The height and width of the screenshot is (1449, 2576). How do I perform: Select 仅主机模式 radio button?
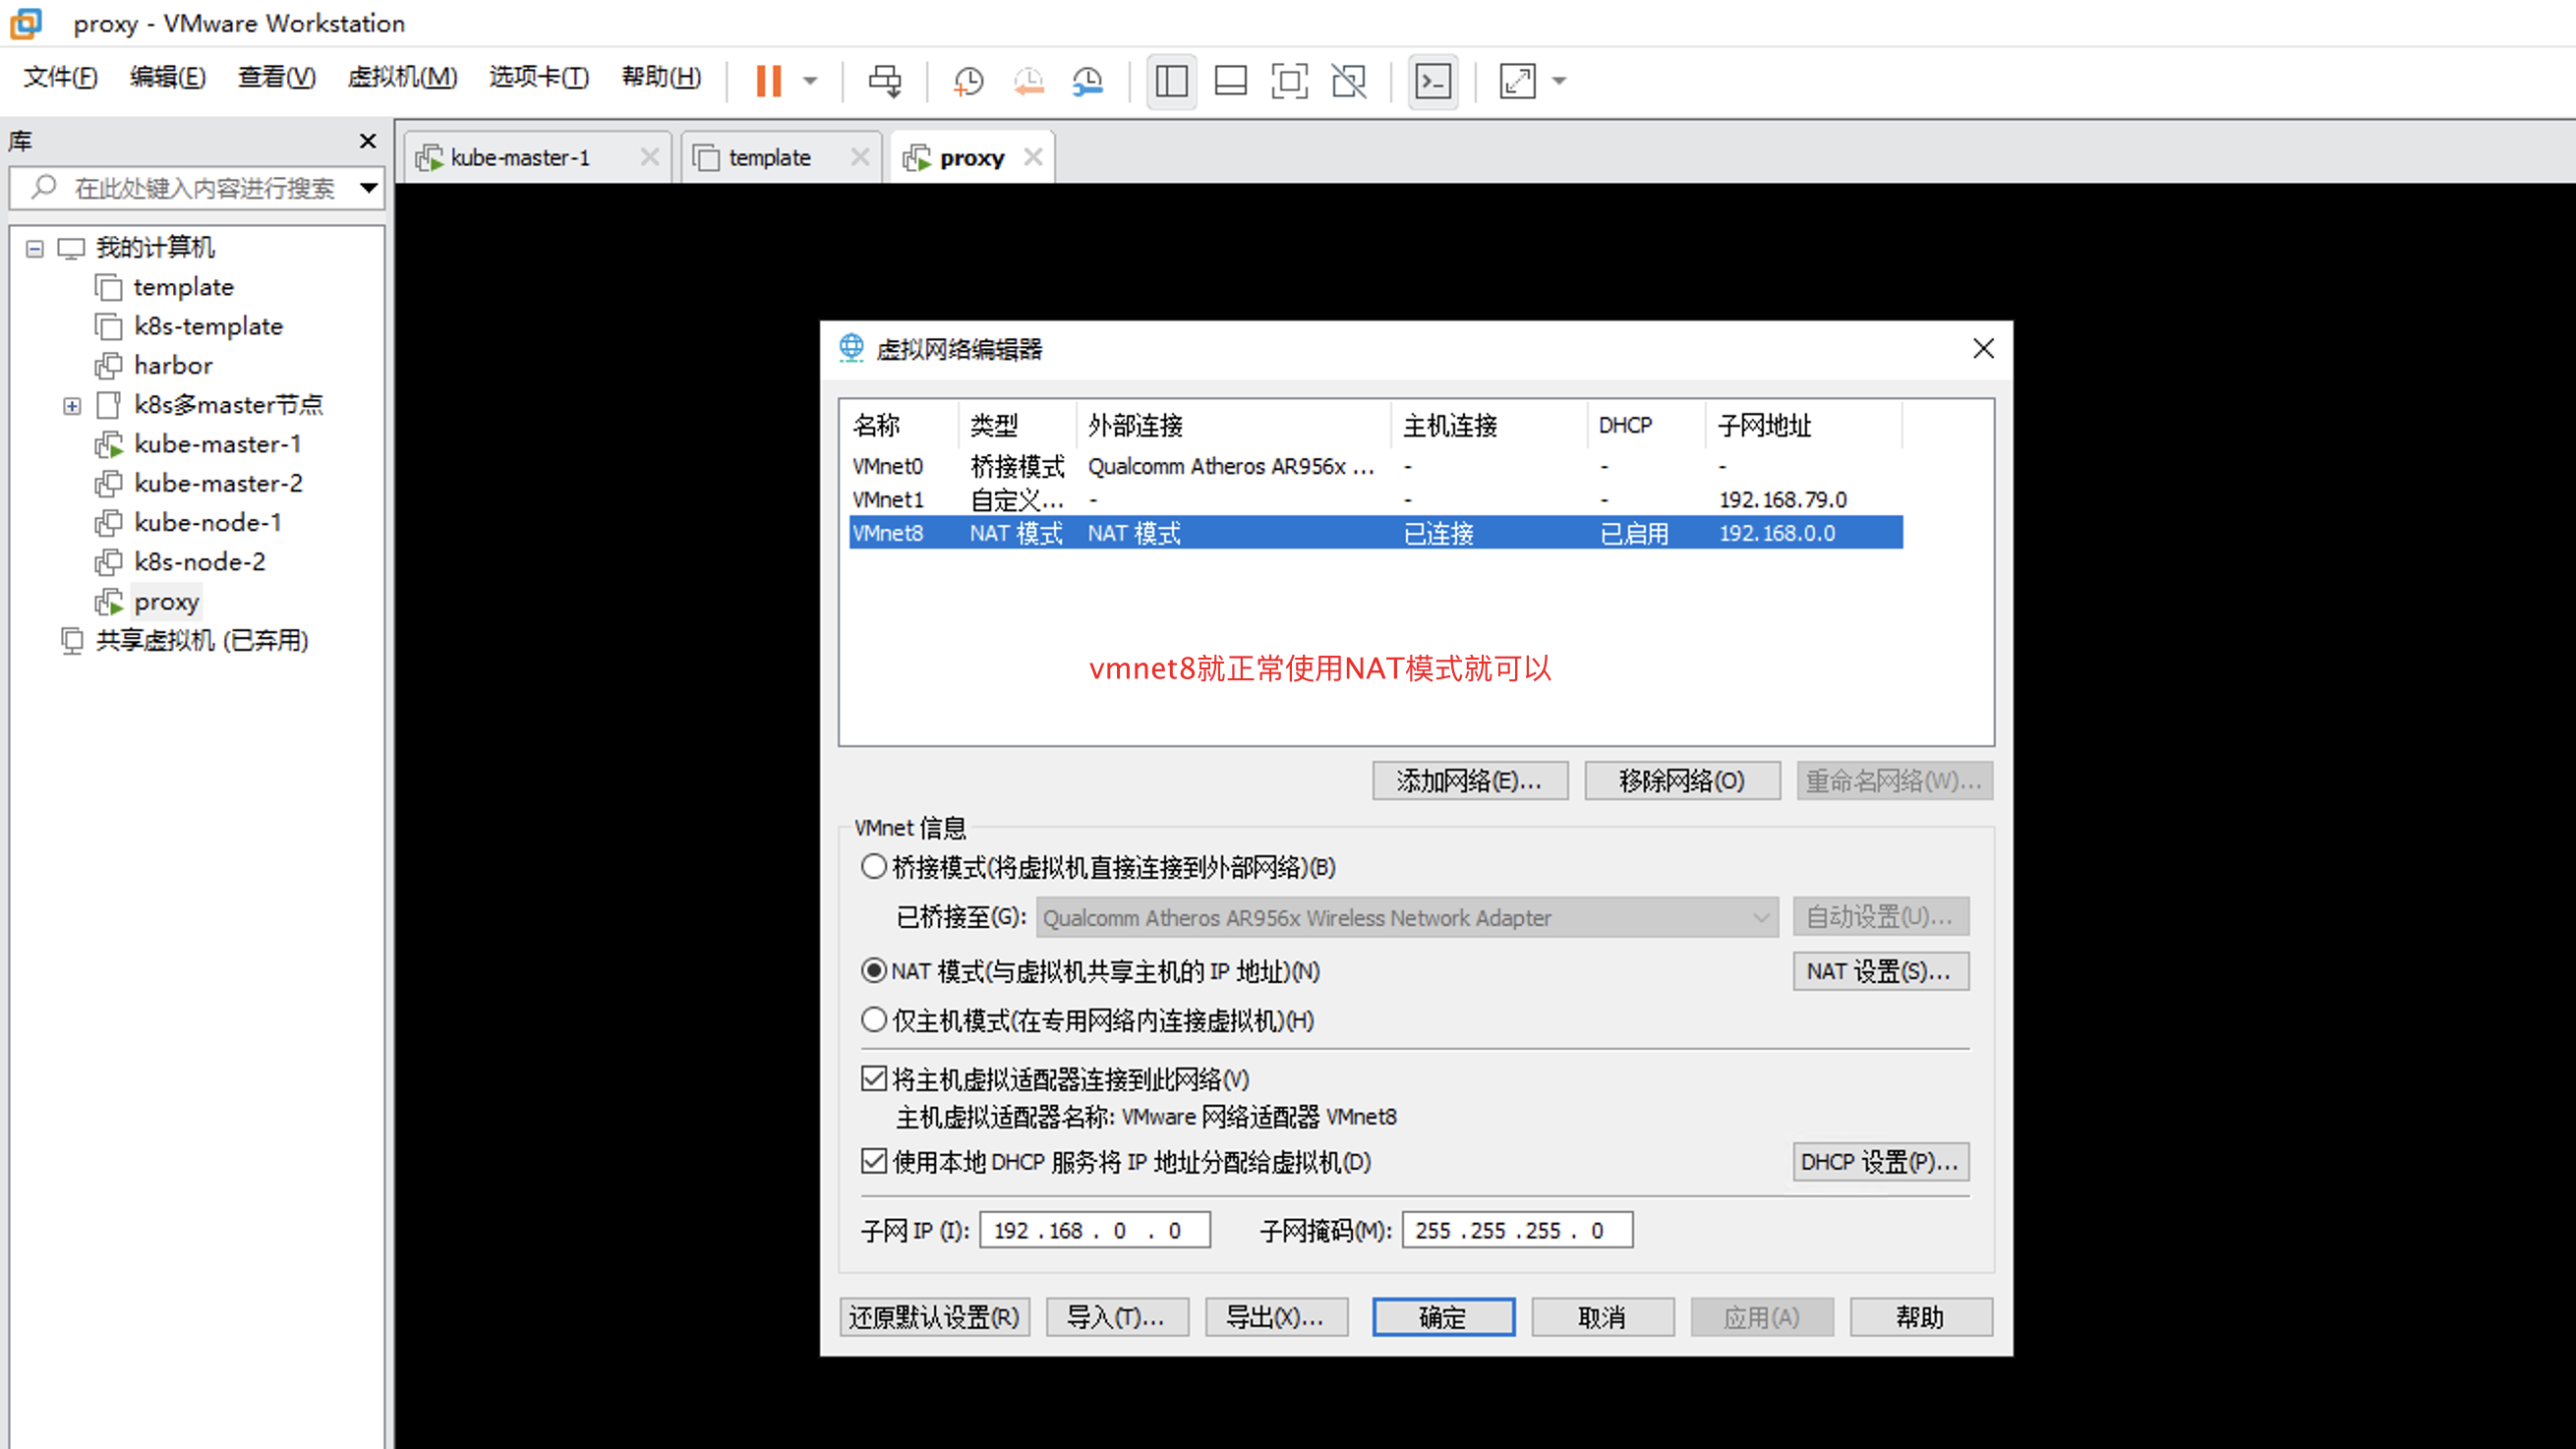874,1020
